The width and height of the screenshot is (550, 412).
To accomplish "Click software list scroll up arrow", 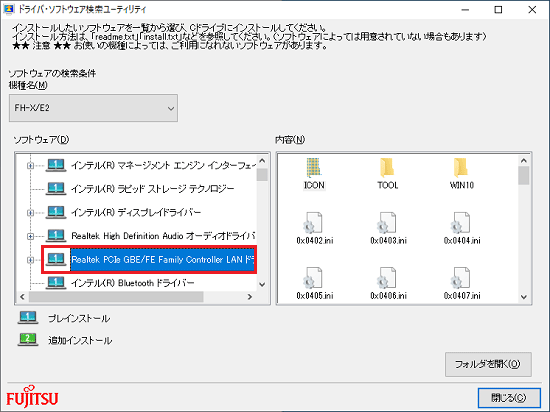I will click(262, 161).
